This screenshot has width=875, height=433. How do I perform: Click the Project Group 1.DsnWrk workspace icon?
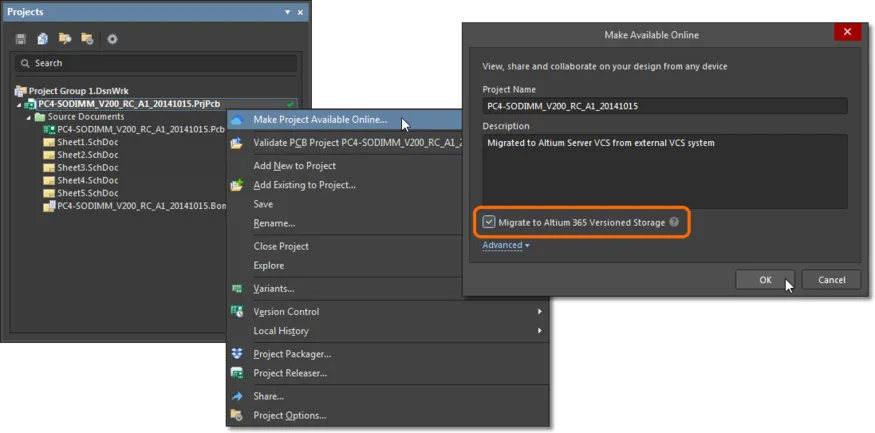point(21,90)
